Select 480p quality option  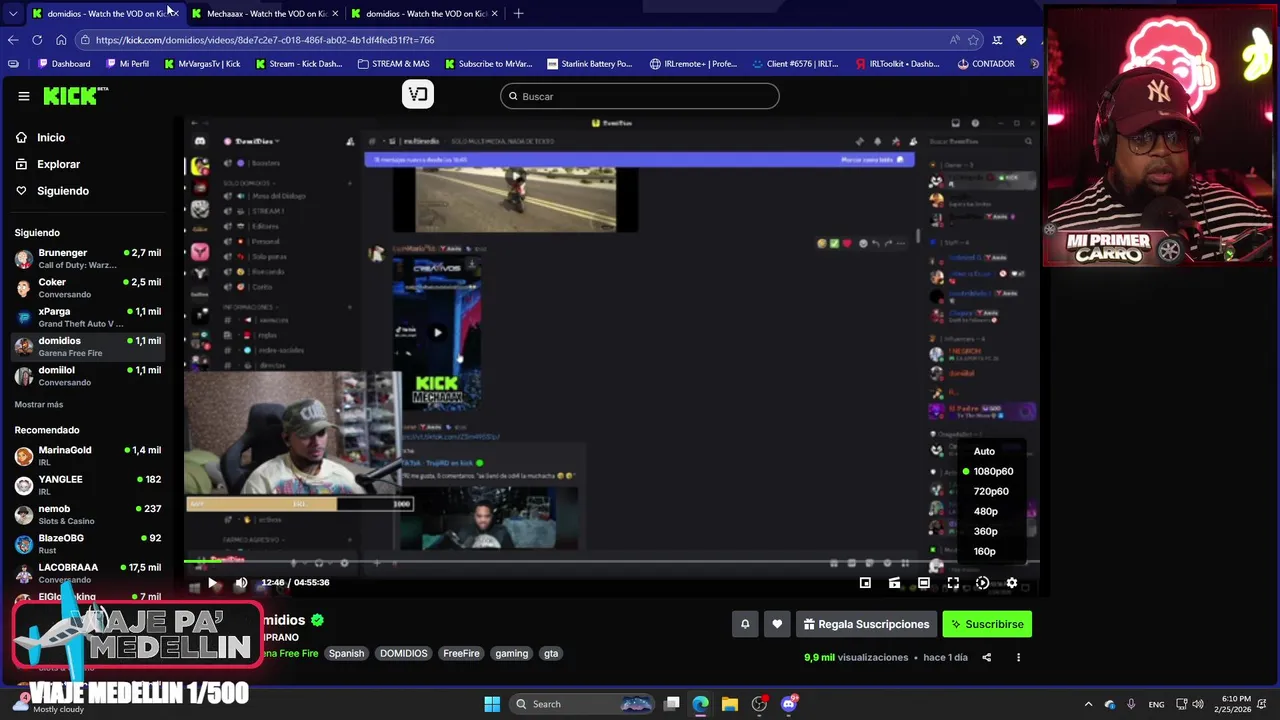(986, 511)
